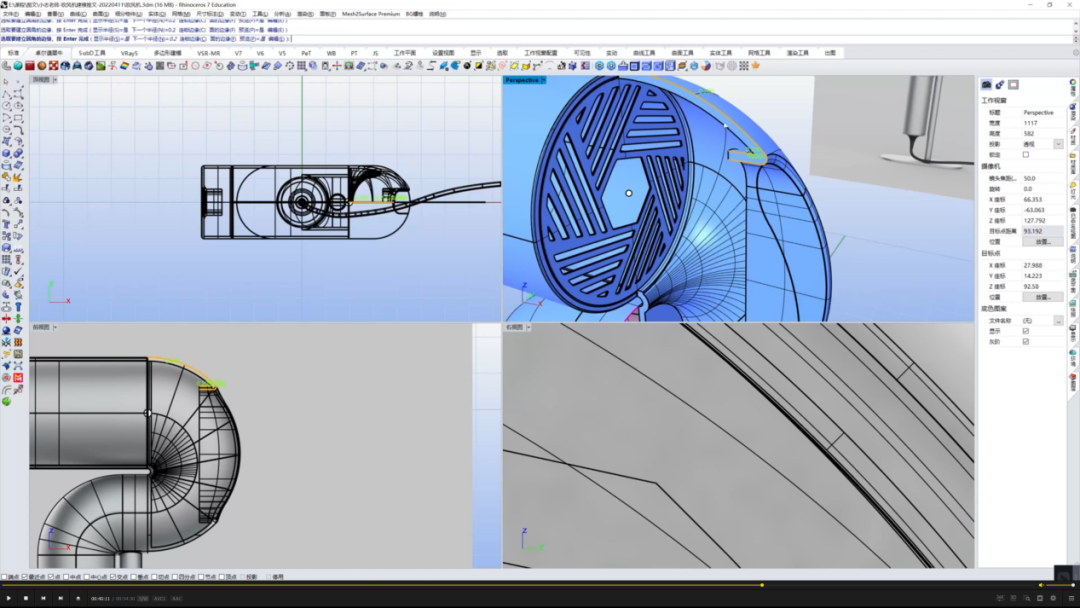Viewport: 1080px width, 608px height.
Task: Click the red-framed rectangle icon in the properties panel
Action: [1013, 85]
